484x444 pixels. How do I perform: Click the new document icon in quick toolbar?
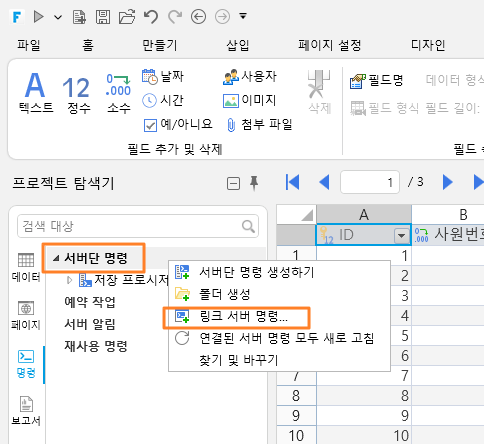79,17
